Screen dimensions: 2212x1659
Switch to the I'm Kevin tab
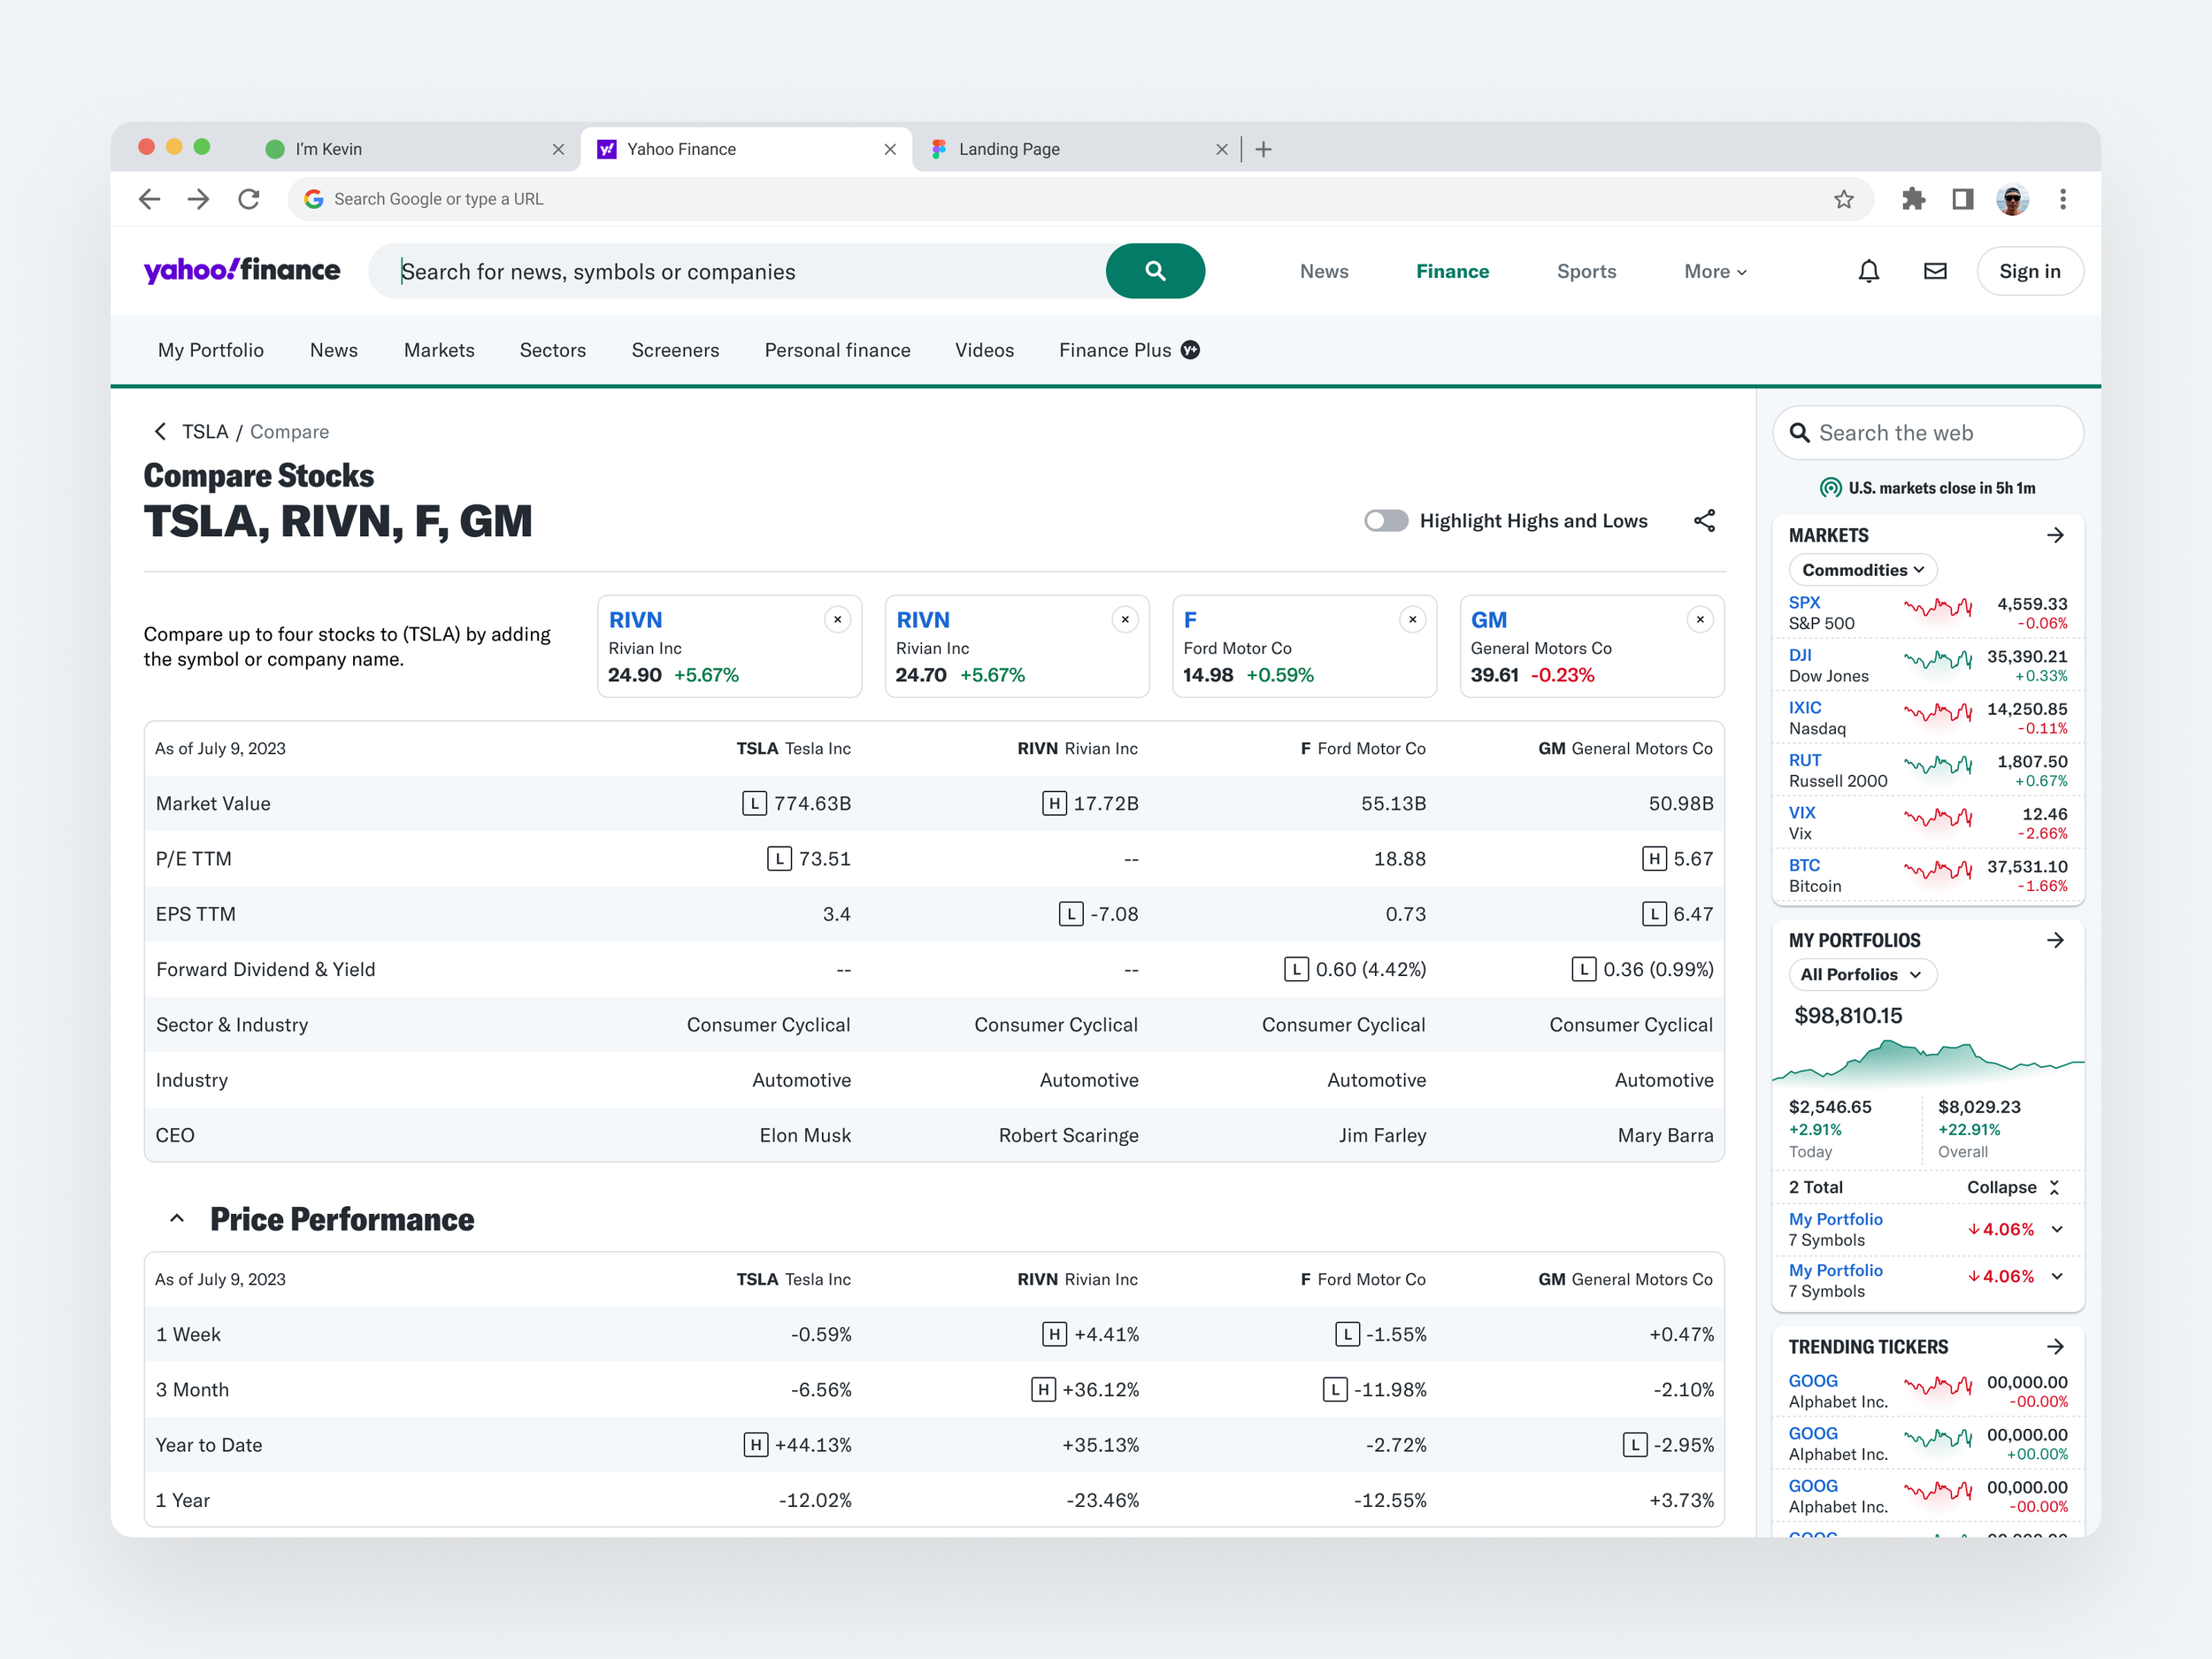point(415,149)
